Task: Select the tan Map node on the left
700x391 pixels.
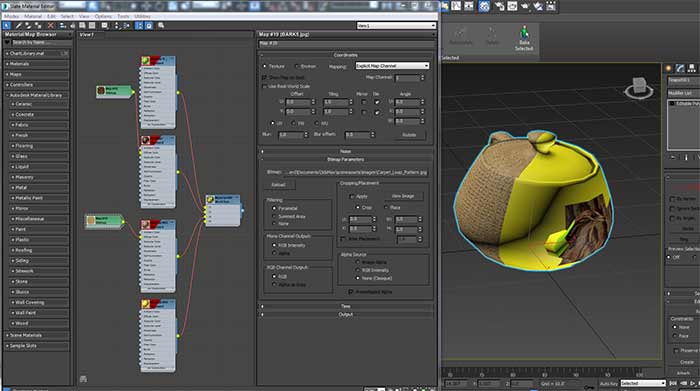Action: (104, 220)
